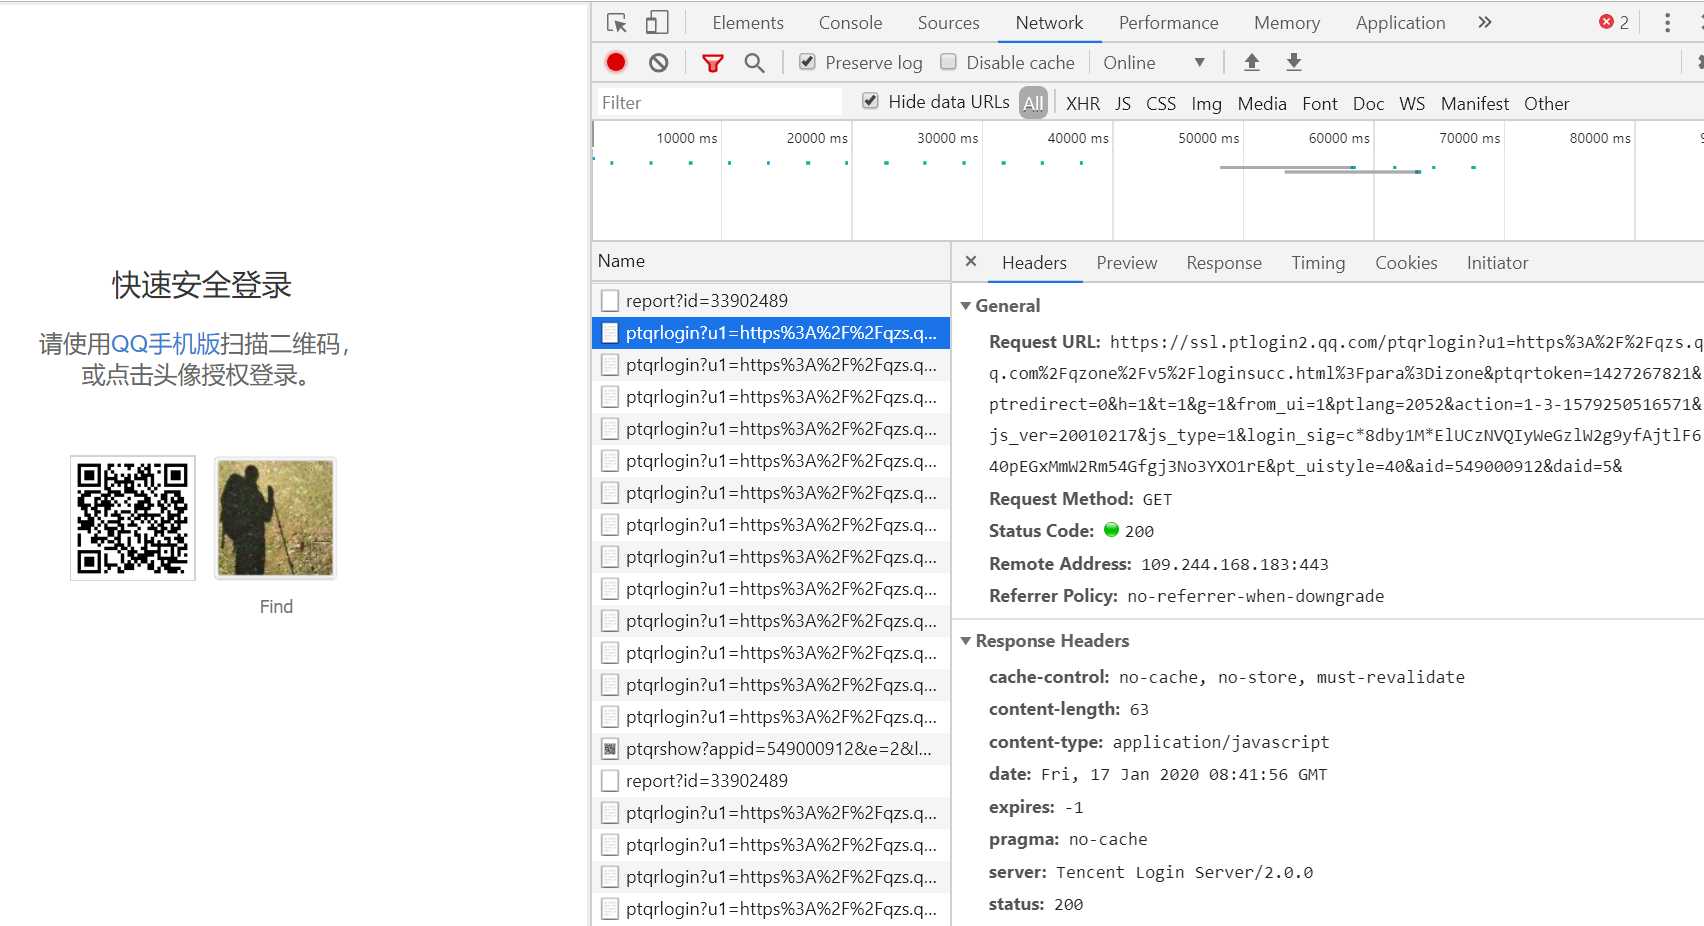Click the 200 status code value
The width and height of the screenshot is (1704, 926).
click(x=1138, y=531)
